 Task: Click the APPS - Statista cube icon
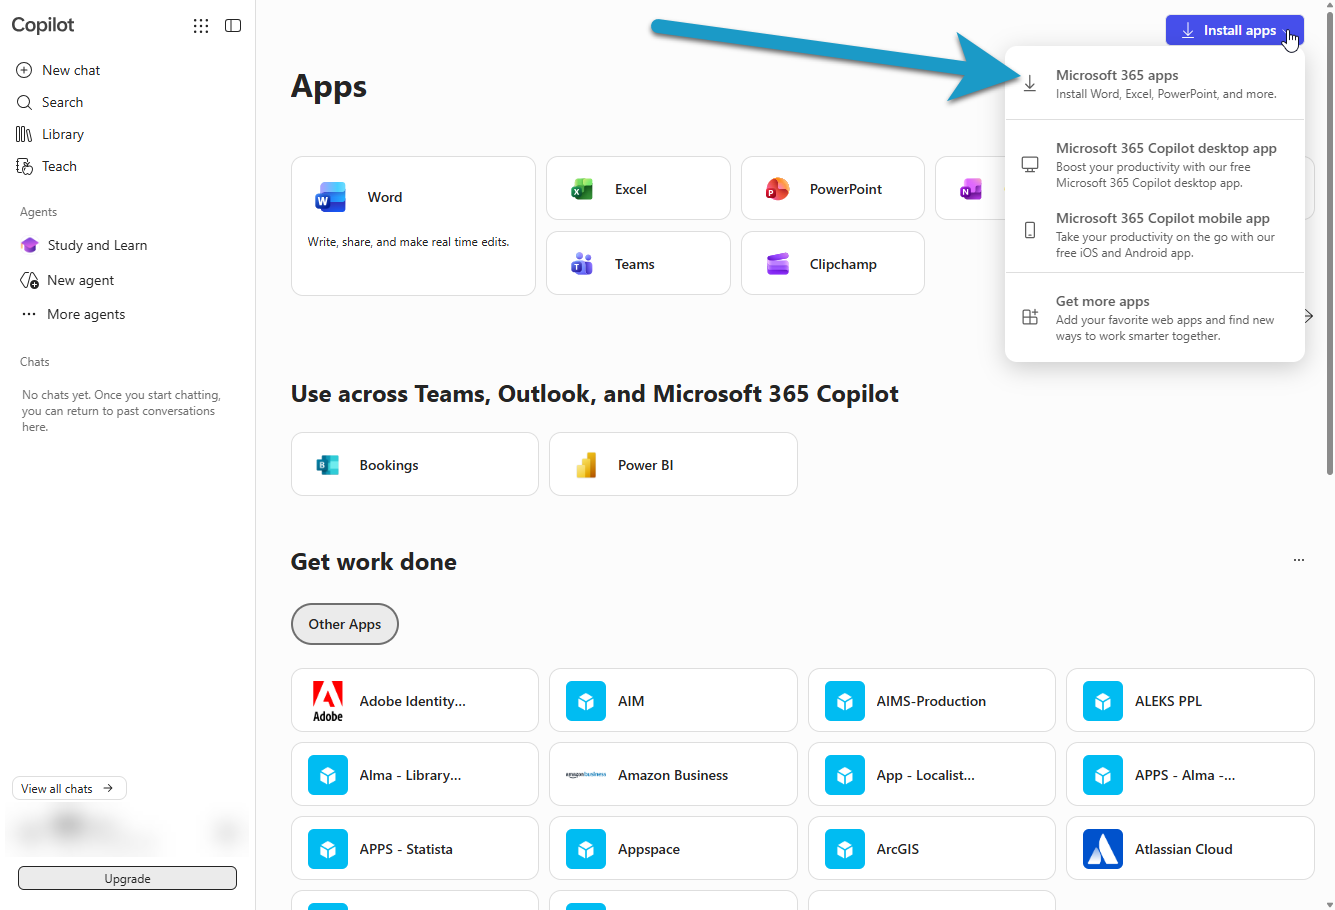[x=328, y=849]
